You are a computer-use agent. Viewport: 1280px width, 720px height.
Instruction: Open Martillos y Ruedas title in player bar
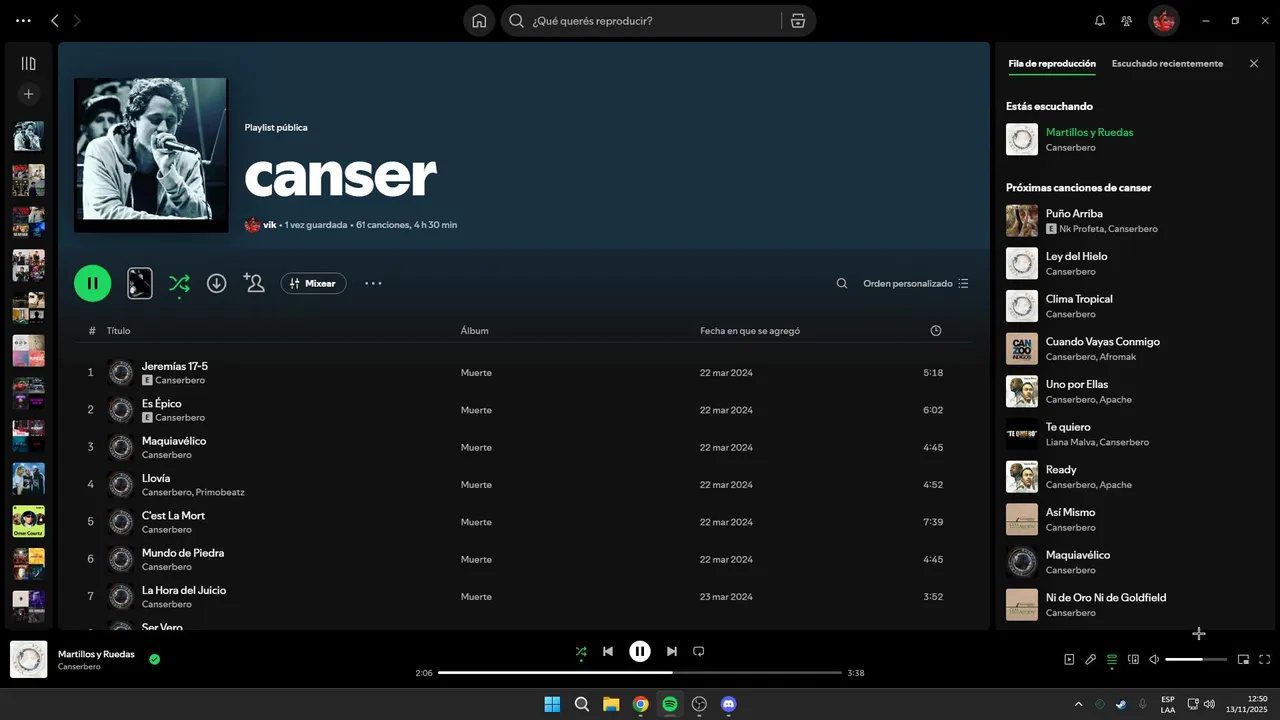point(96,654)
